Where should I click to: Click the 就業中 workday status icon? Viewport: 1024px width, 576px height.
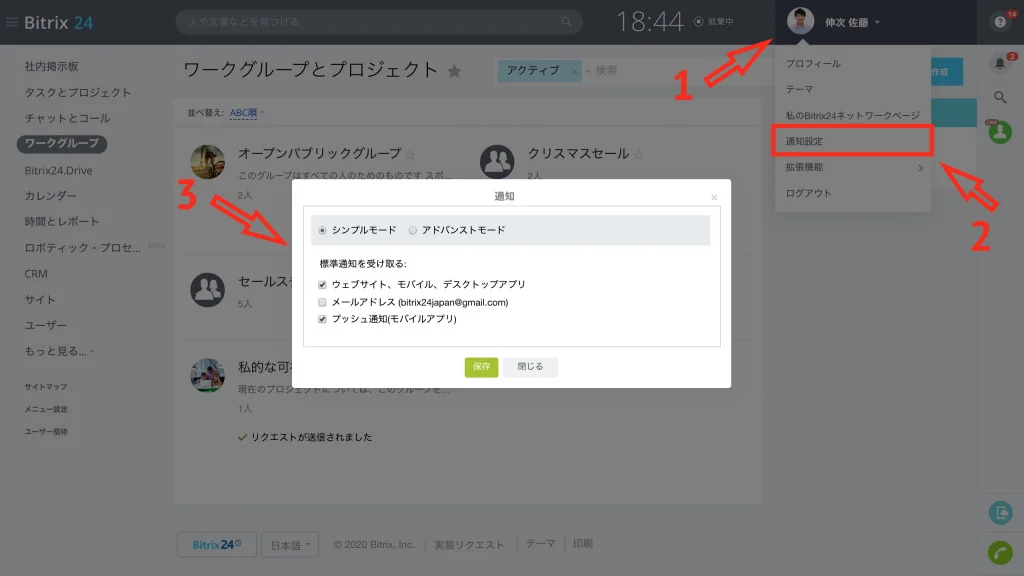coord(699,22)
